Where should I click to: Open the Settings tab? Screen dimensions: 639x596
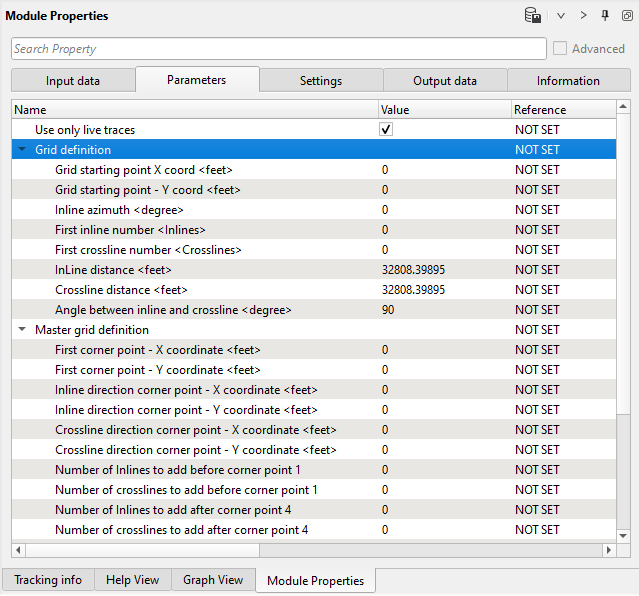[x=321, y=81]
